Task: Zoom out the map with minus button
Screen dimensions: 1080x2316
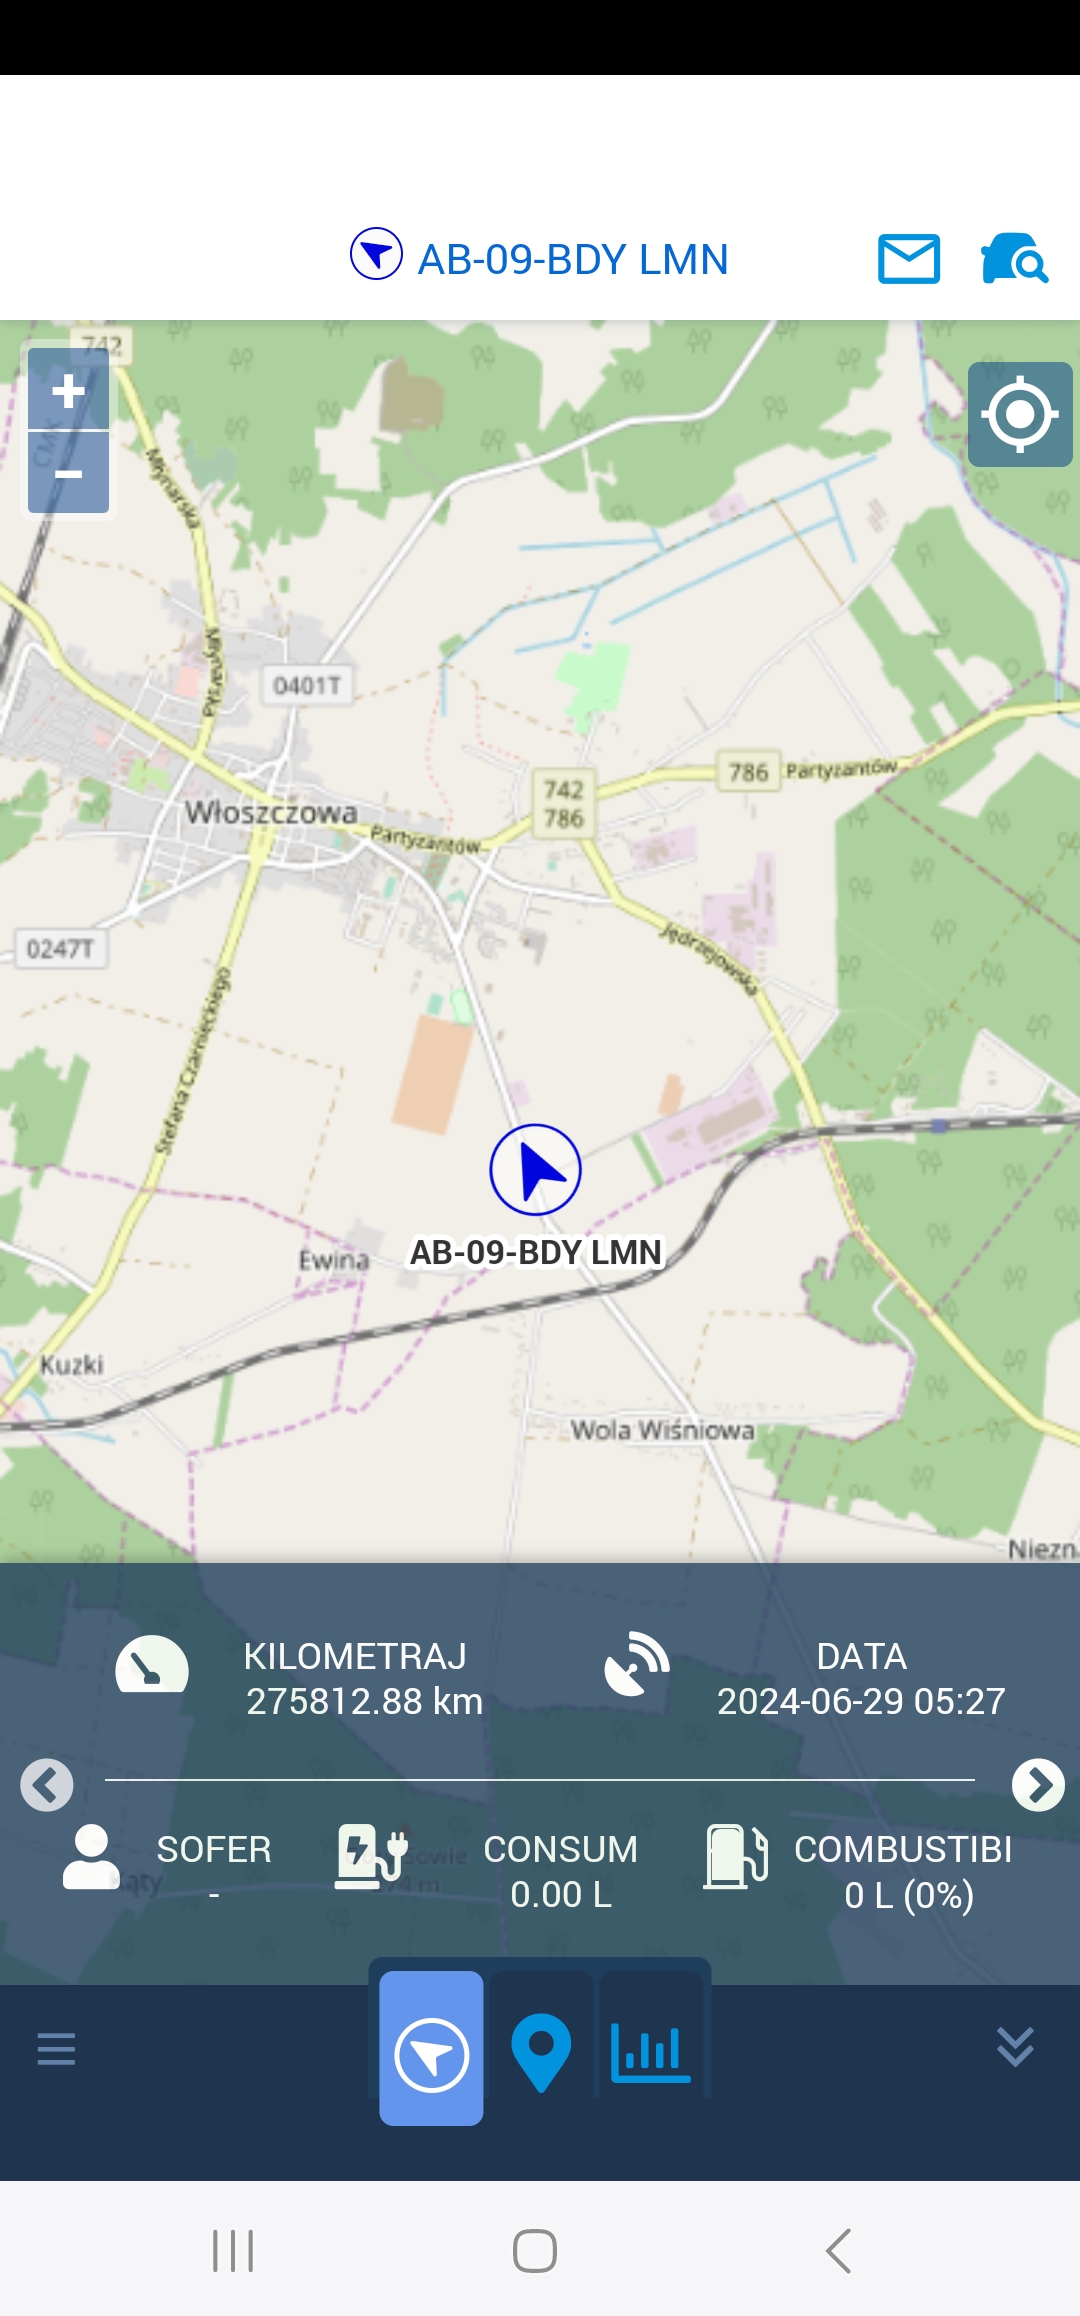Action: click(68, 473)
